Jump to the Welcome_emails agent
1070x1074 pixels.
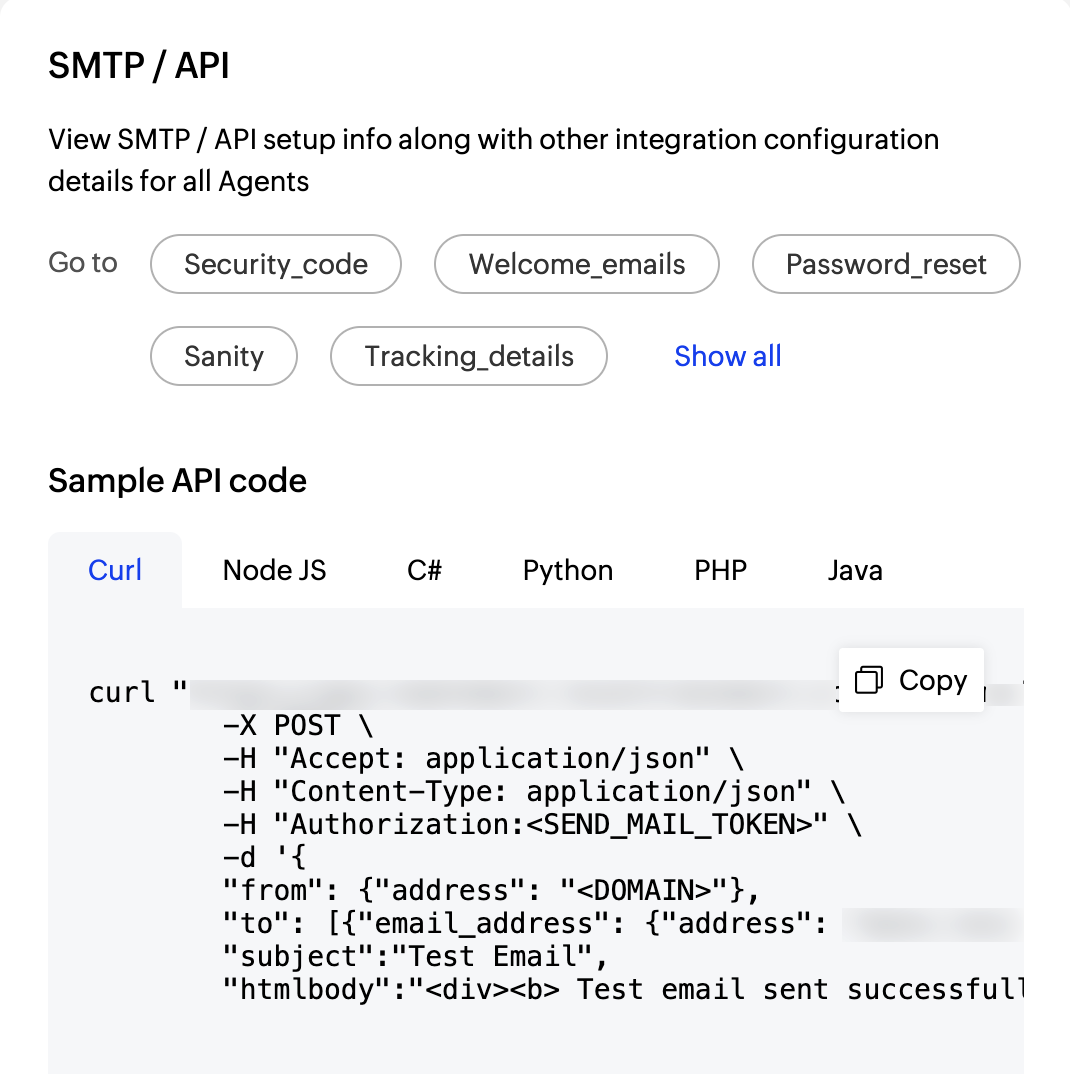tap(577, 264)
